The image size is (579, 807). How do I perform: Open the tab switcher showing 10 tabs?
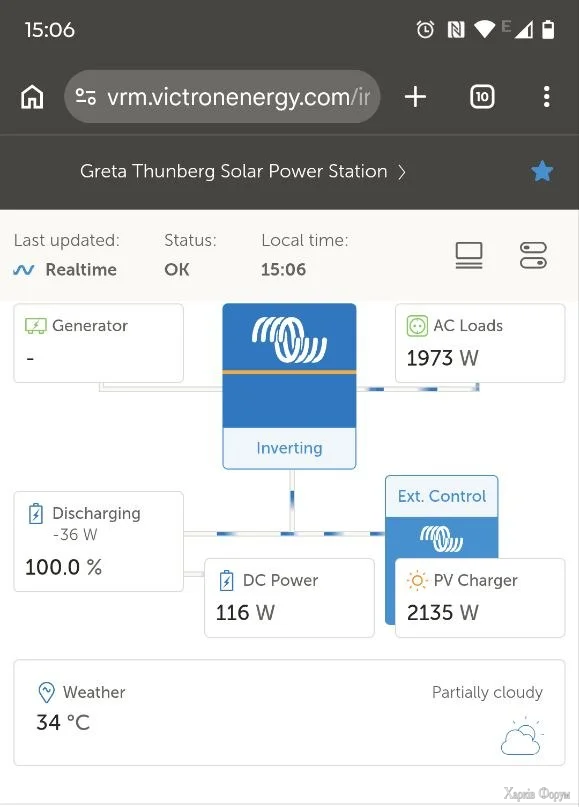[x=482, y=97]
